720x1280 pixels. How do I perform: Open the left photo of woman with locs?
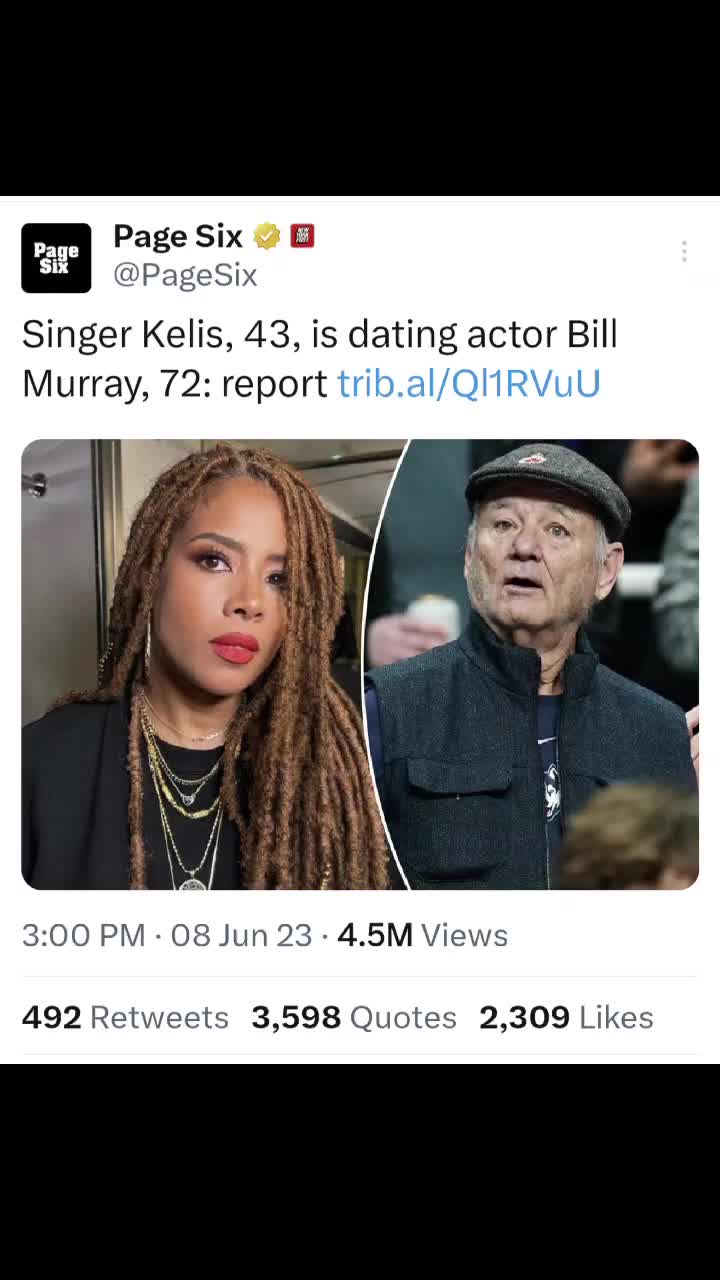click(x=200, y=664)
